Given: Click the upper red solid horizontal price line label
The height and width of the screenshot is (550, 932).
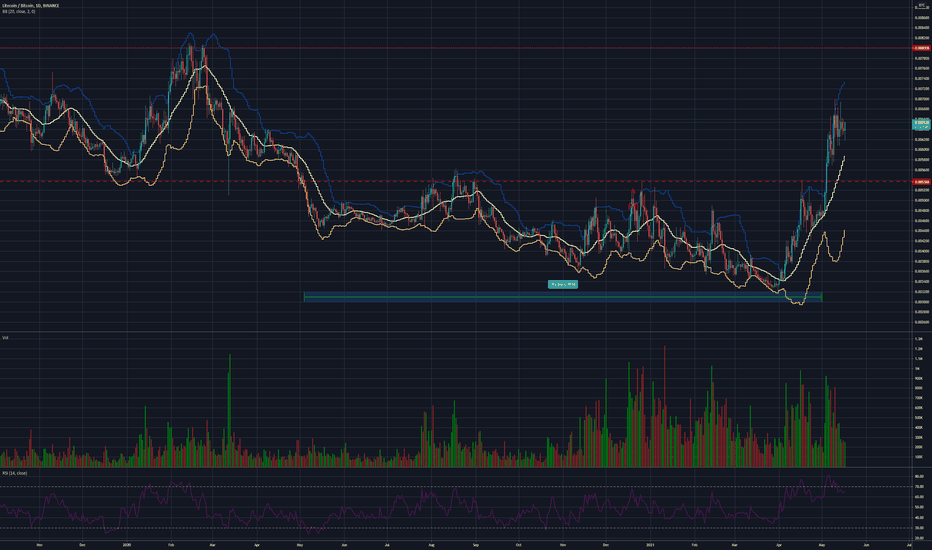Looking at the screenshot, I should click(921, 48).
